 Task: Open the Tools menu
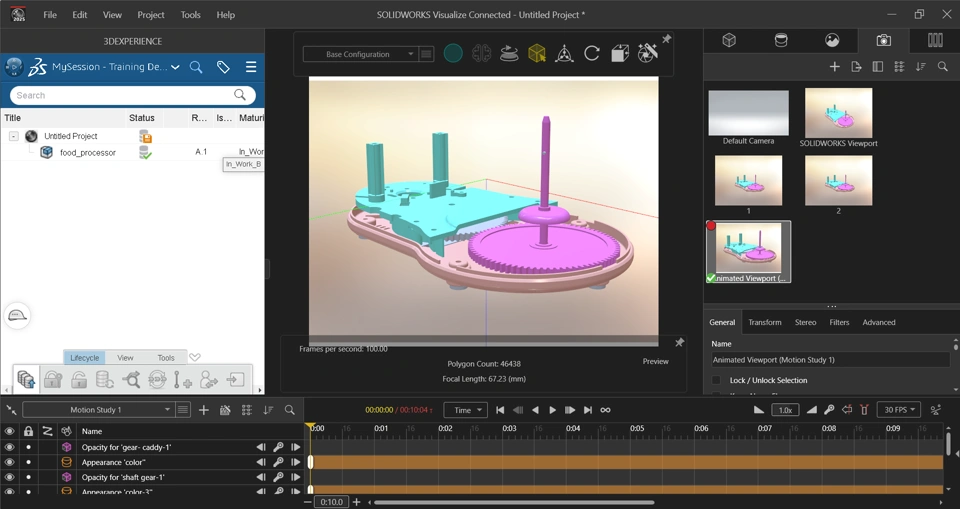(190, 15)
